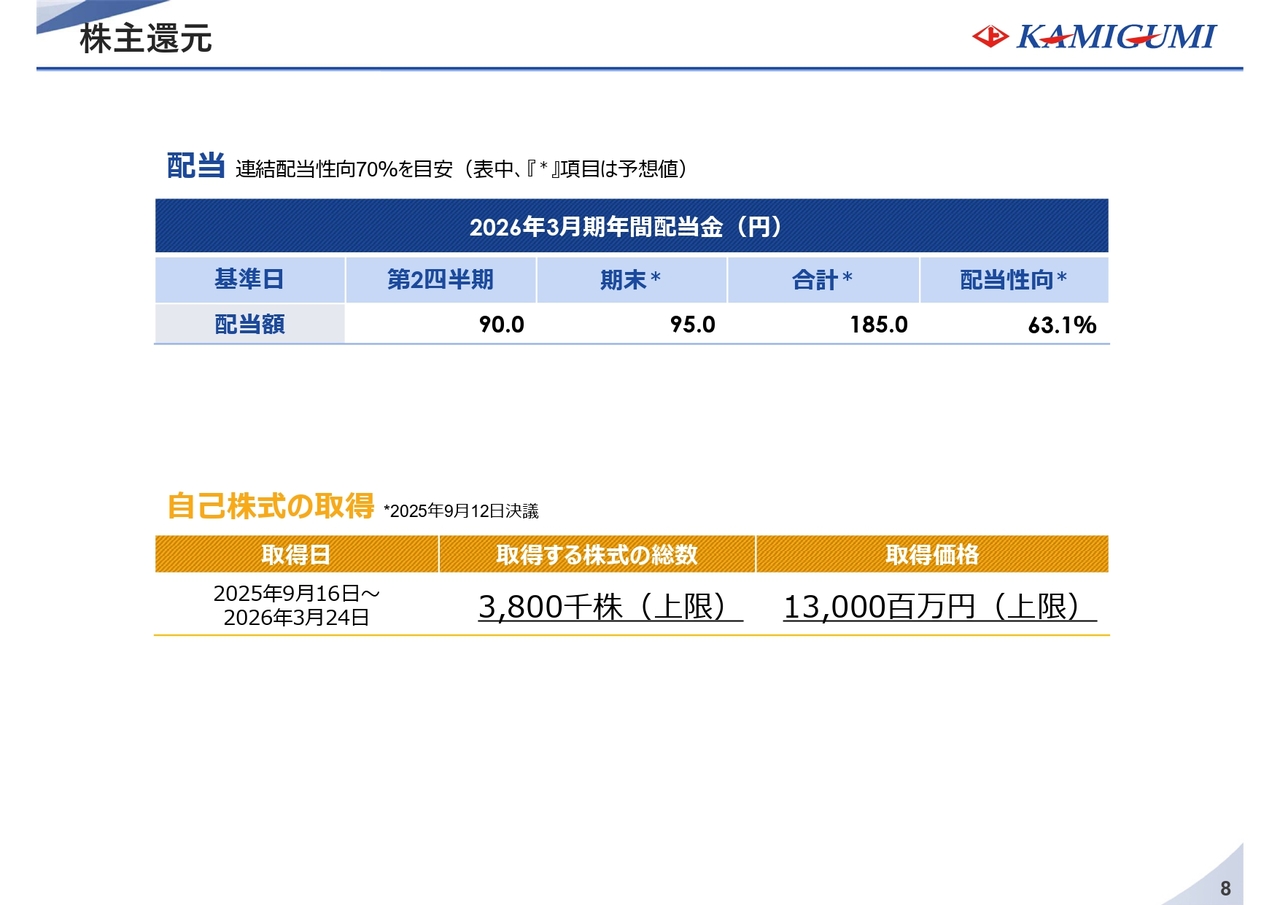
Task: Select the 合計* column header
Action: click(x=822, y=280)
